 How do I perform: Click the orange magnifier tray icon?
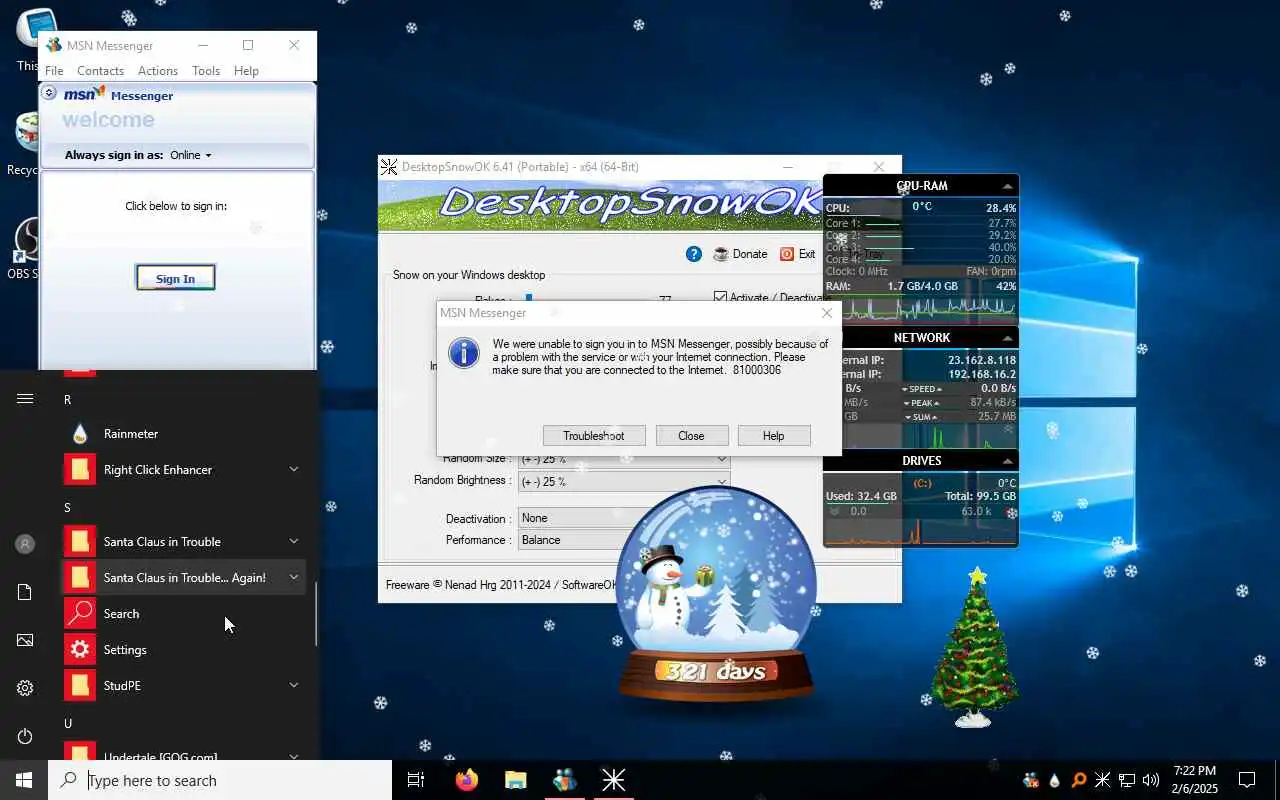coord(1079,780)
